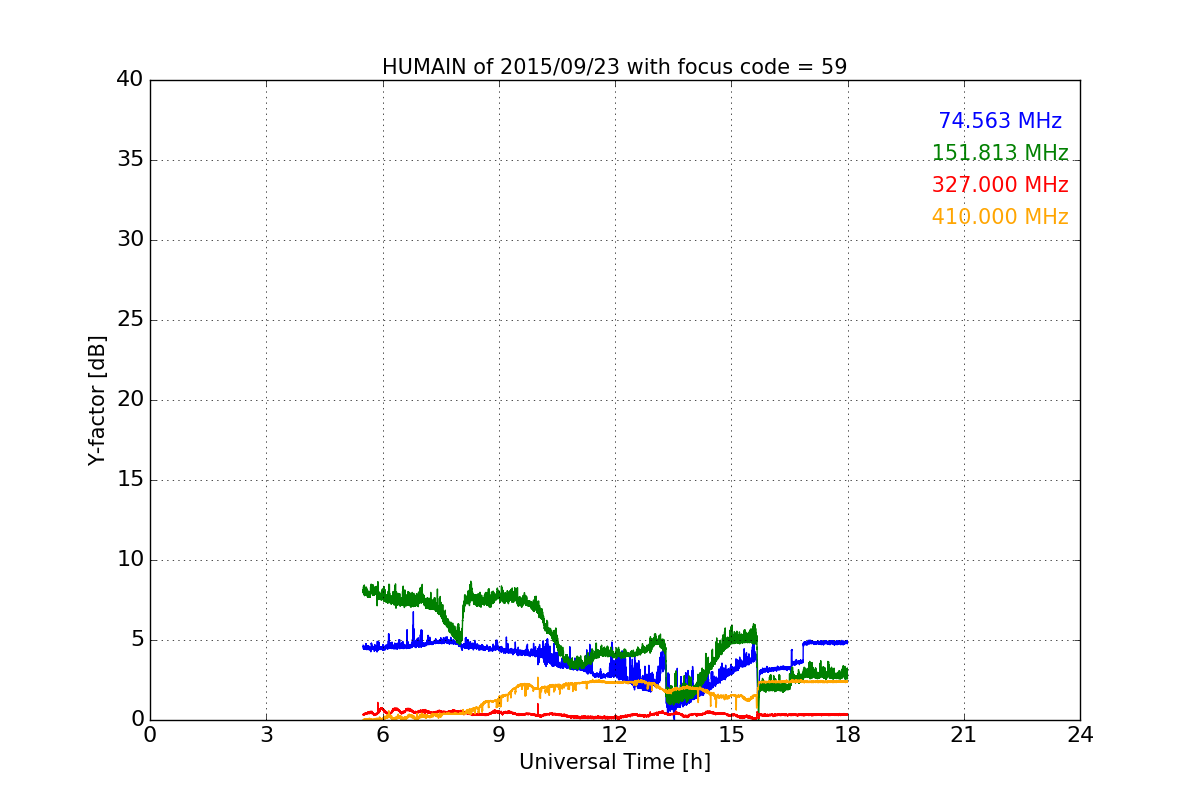Viewport: 1200px width, 800px height.
Task: Click y-axis tick label 20
Action: coord(130,400)
